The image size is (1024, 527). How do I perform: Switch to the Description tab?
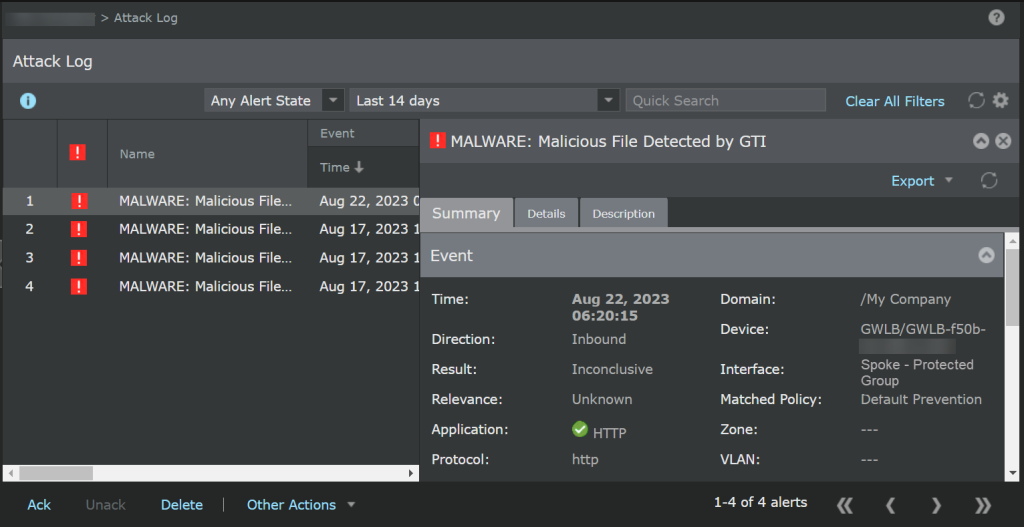point(624,214)
